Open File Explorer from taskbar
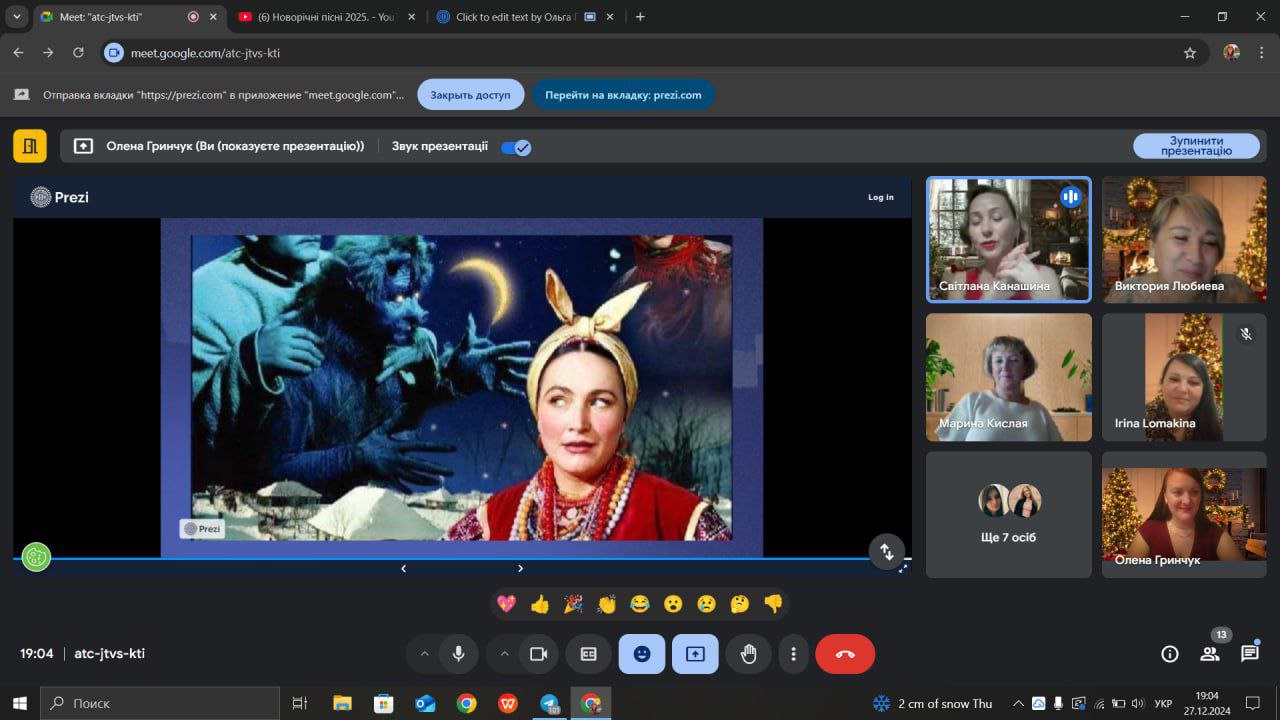This screenshot has width=1280, height=720. (342, 703)
